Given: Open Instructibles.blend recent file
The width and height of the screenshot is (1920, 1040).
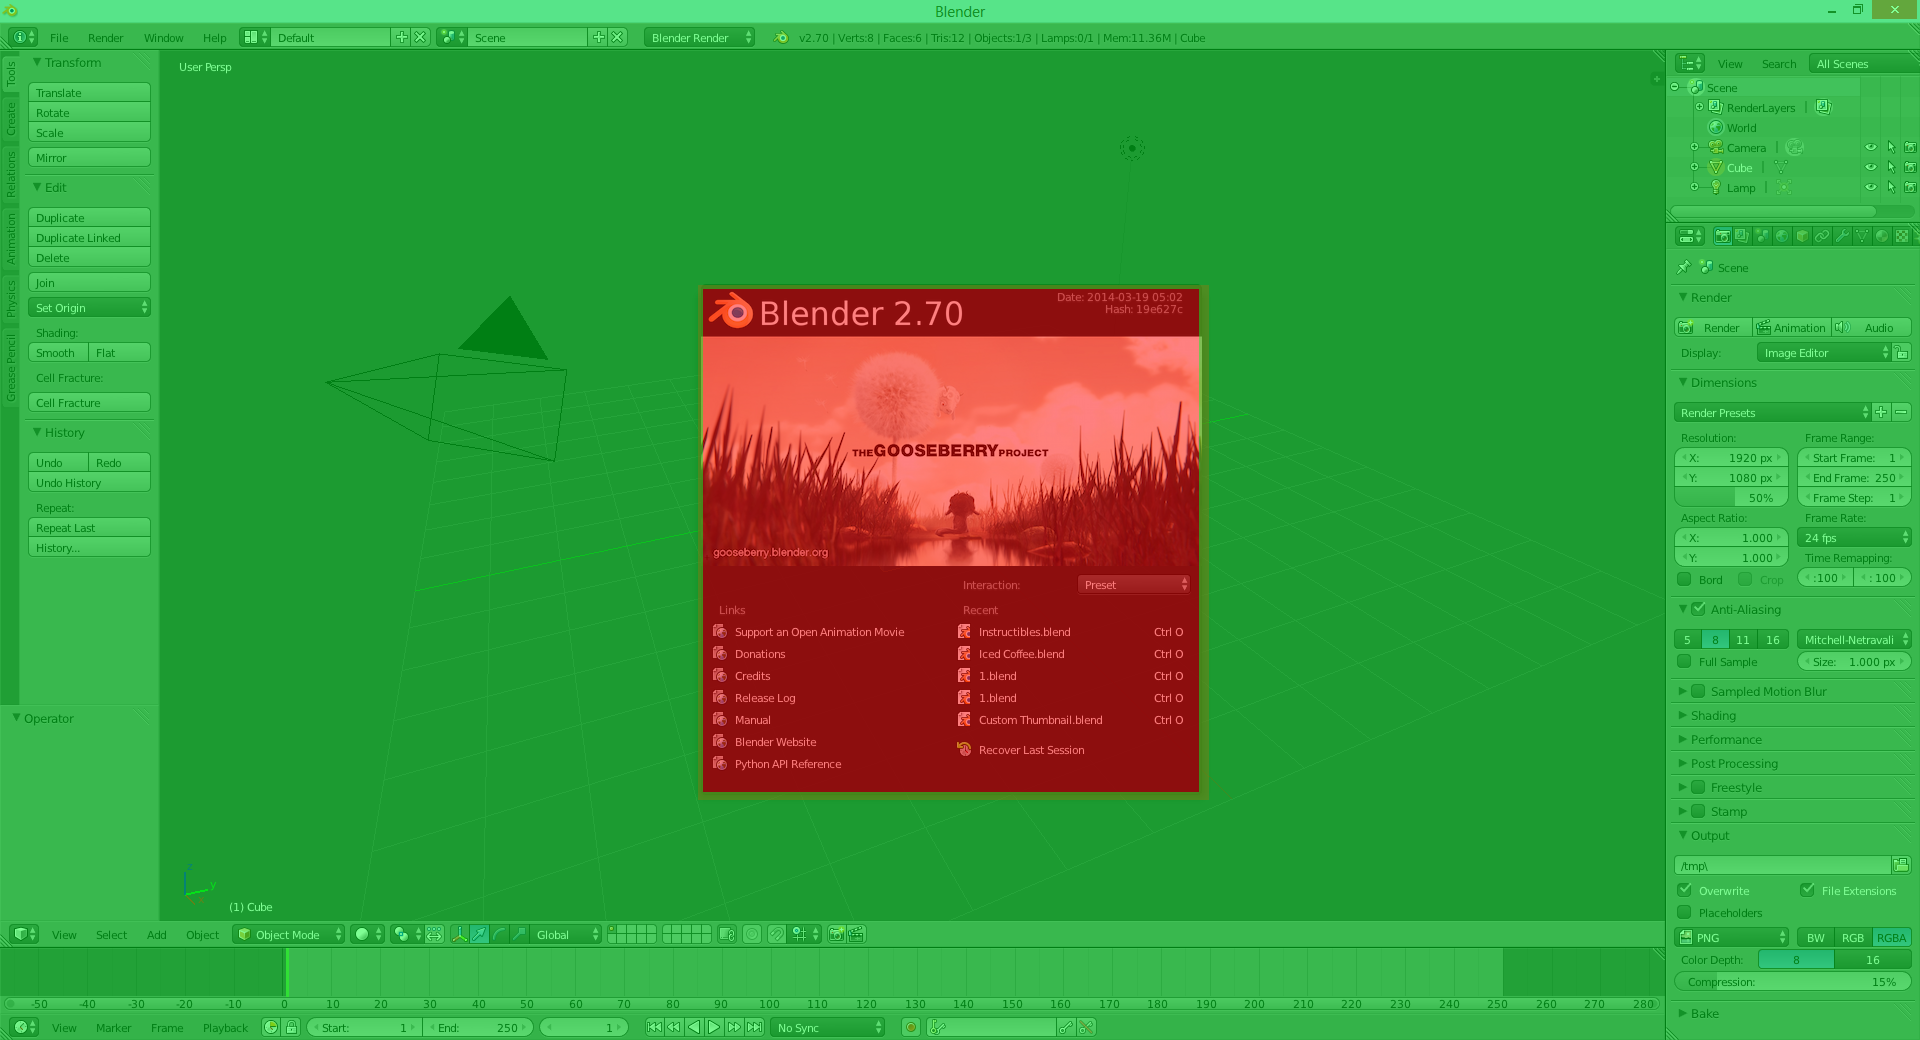Looking at the screenshot, I should 1070,631.
